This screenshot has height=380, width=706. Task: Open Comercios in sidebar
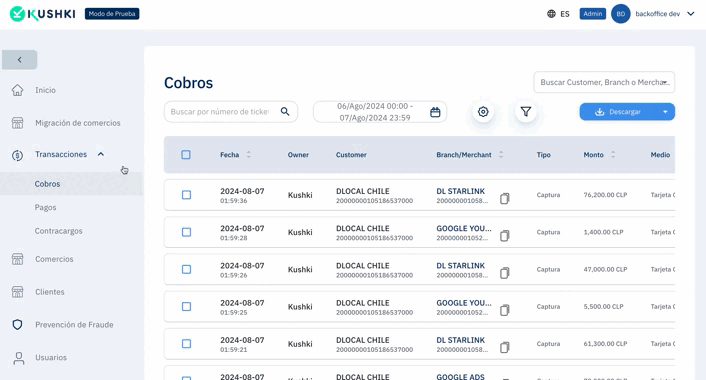pyautogui.click(x=54, y=259)
